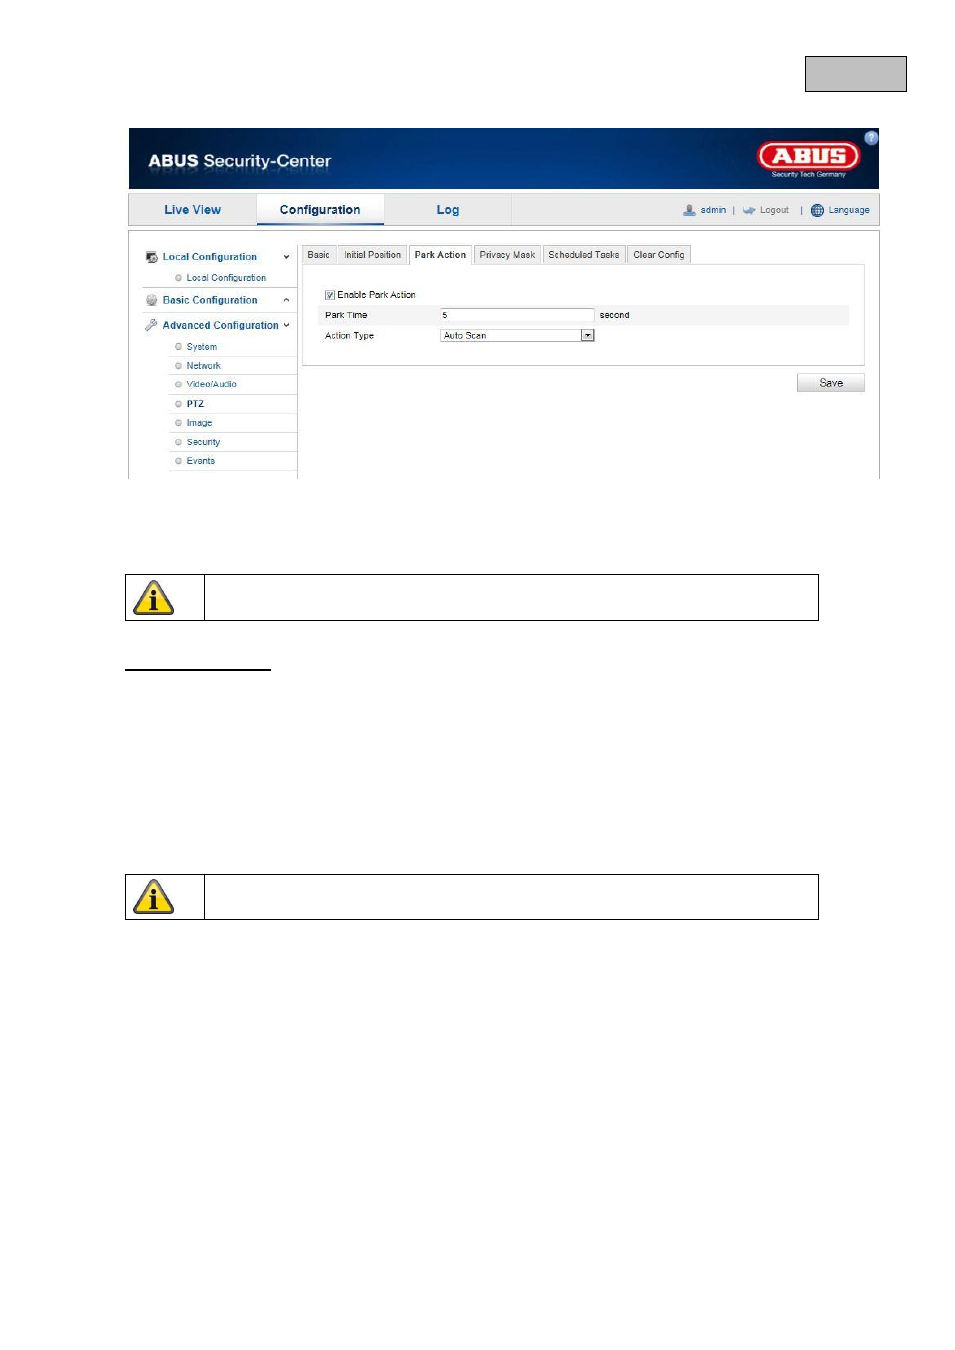Open the Initial Position tab
This screenshot has width=955, height=1350.
point(373,255)
